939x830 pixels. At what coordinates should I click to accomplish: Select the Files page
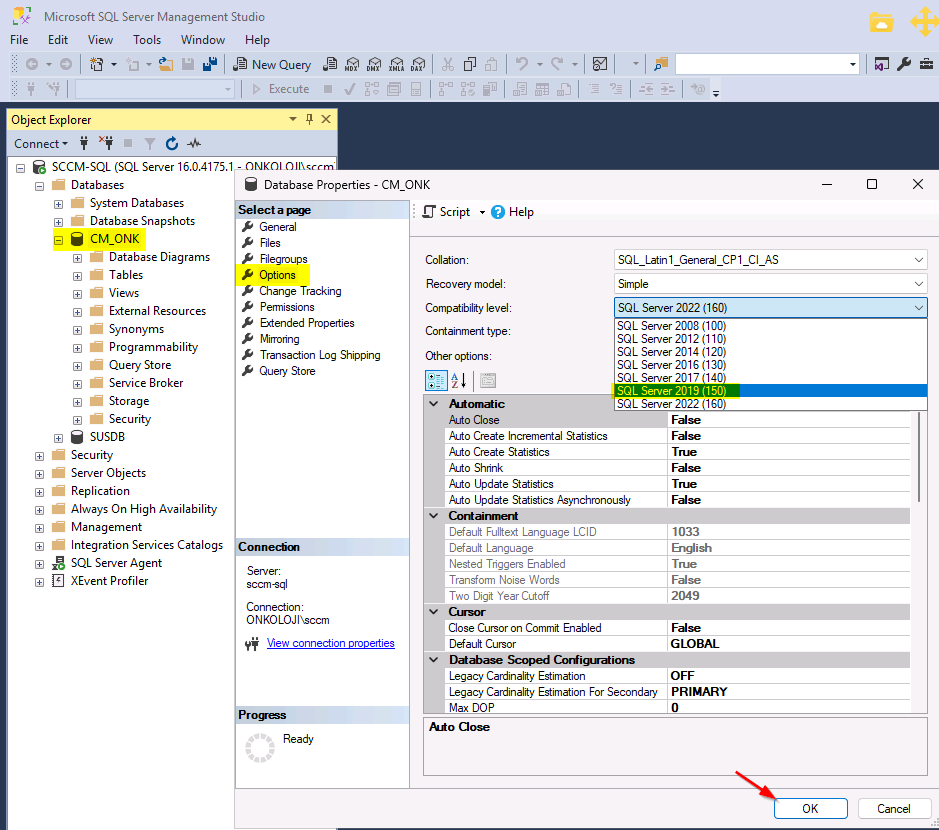click(269, 243)
